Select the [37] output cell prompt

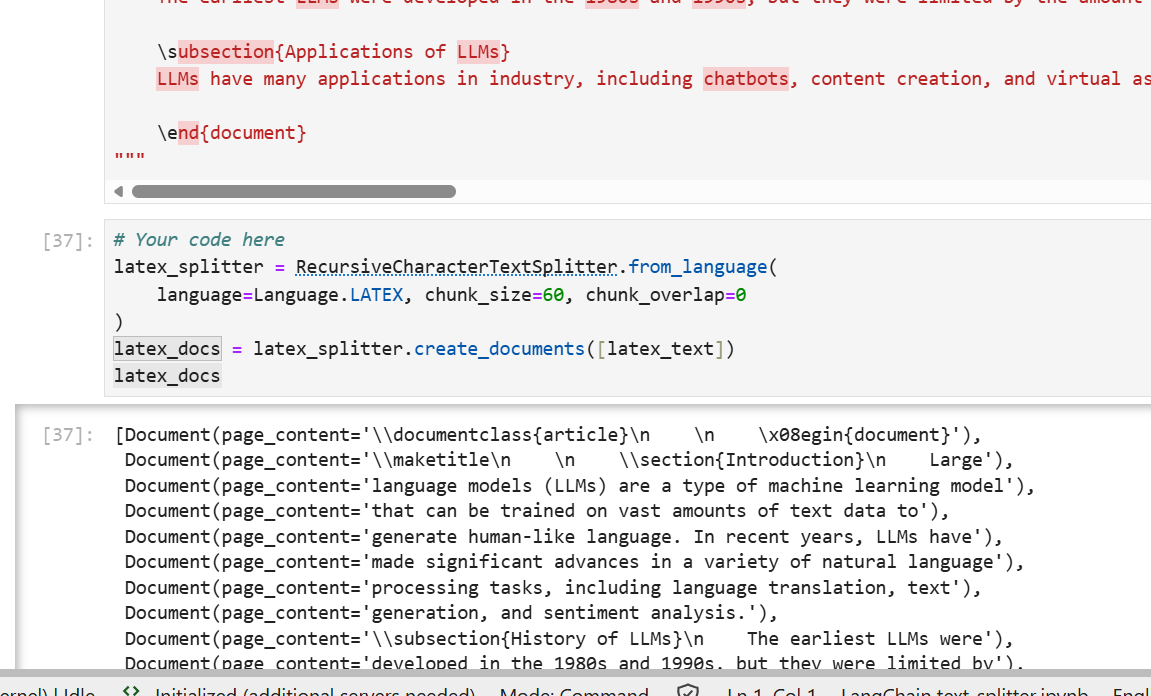point(68,435)
